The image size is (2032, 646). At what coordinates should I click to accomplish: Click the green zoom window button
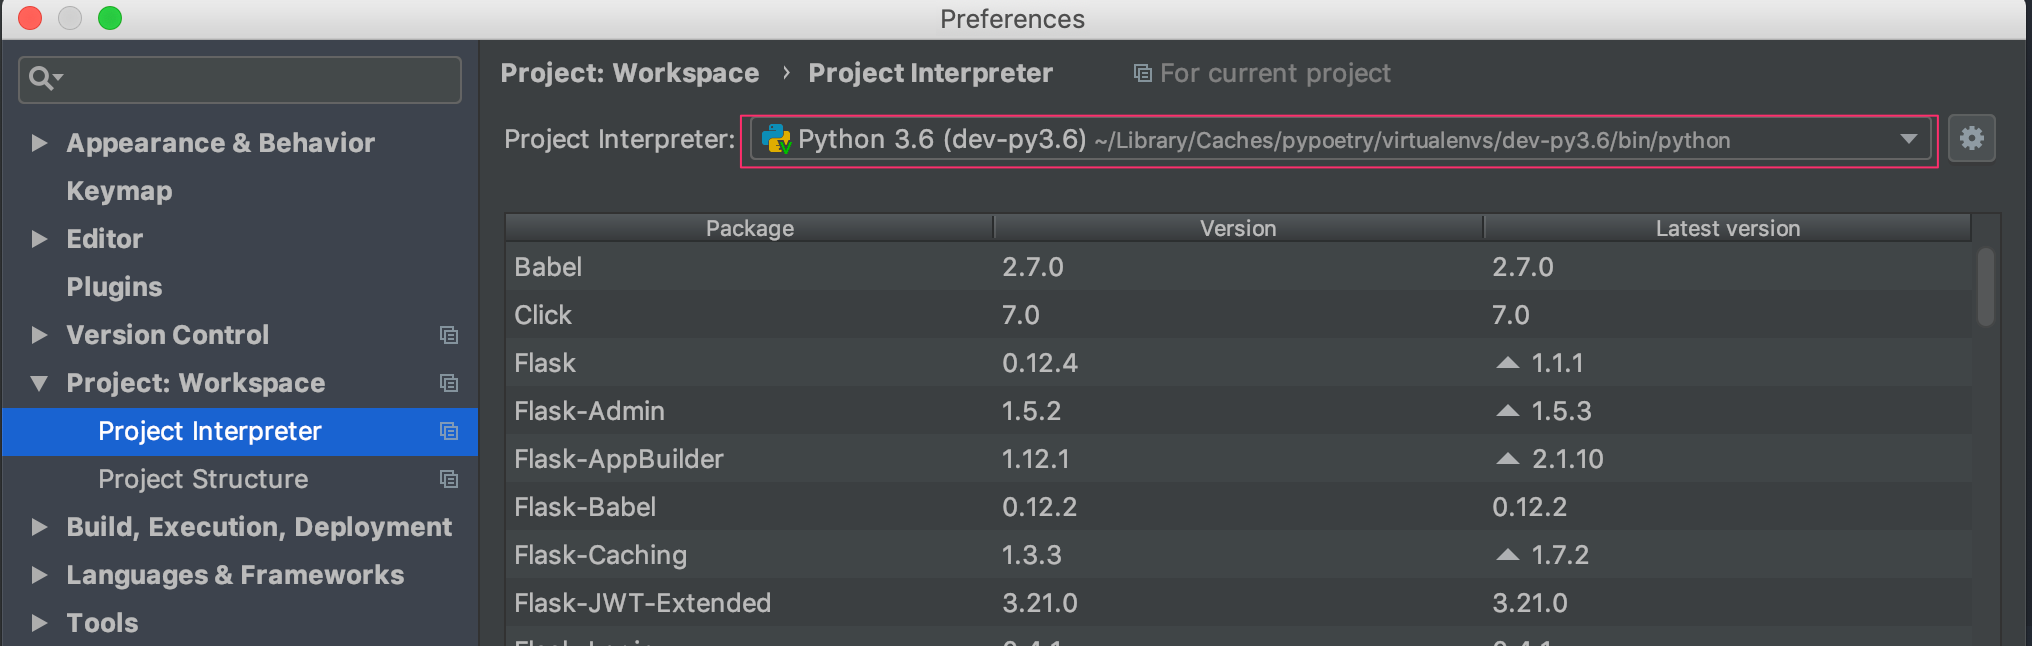tap(110, 18)
